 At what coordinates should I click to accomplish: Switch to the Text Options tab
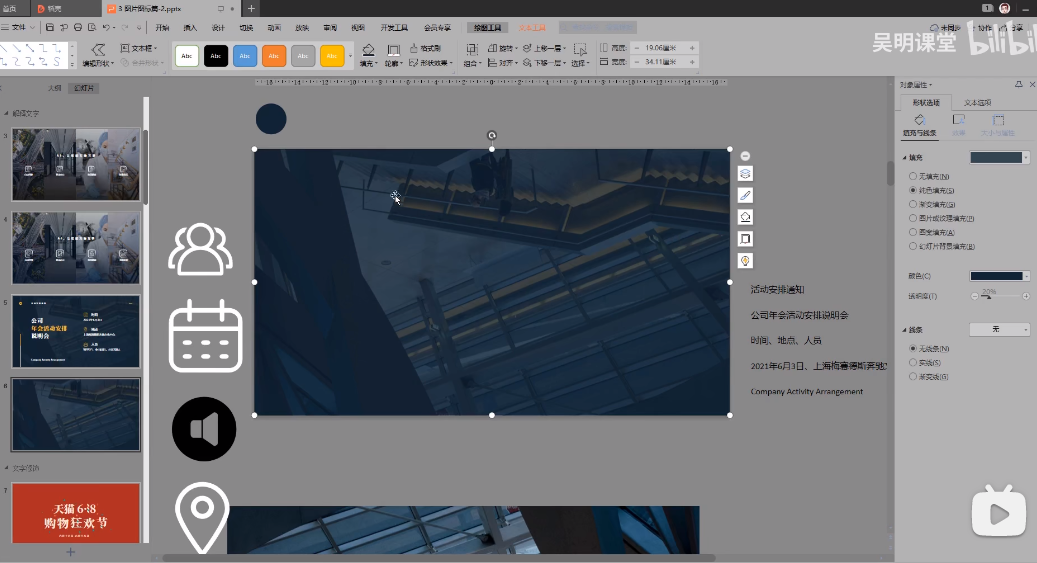click(x=977, y=102)
